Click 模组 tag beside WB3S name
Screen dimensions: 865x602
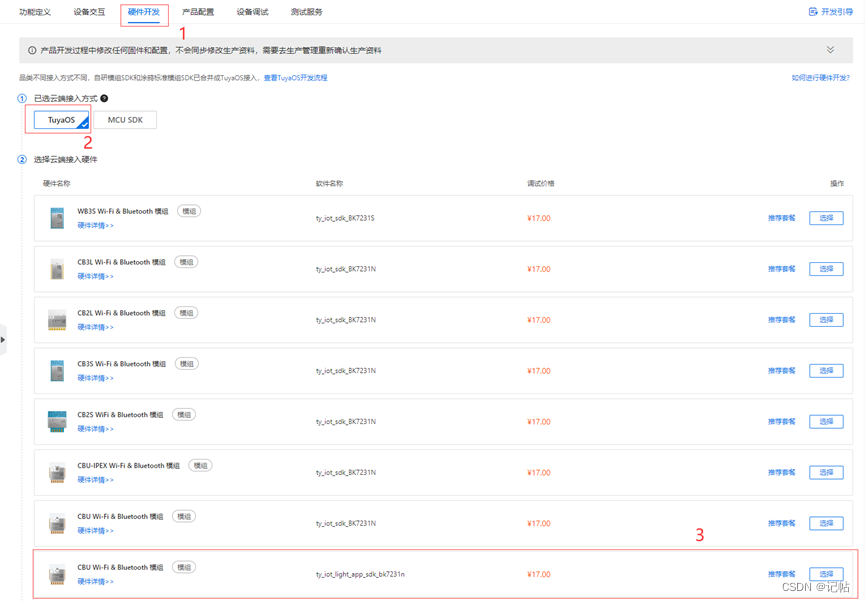coord(189,211)
